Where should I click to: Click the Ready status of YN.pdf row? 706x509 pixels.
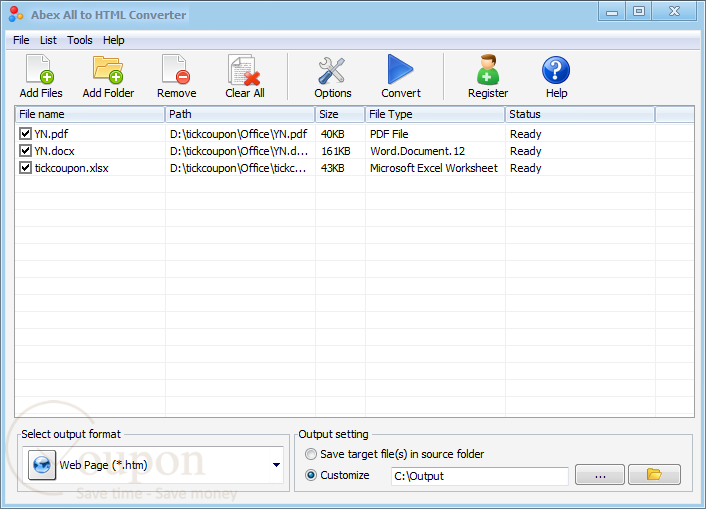point(525,134)
